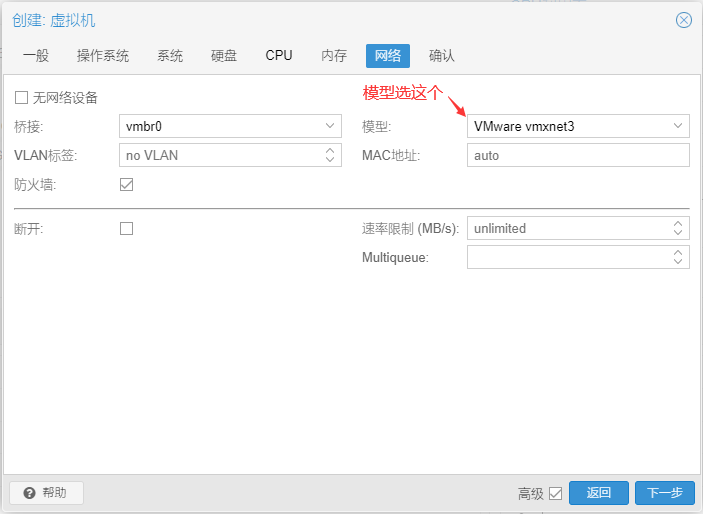Switch to the 一般 tab
The image size is (703, 514).
pos(35,56)
